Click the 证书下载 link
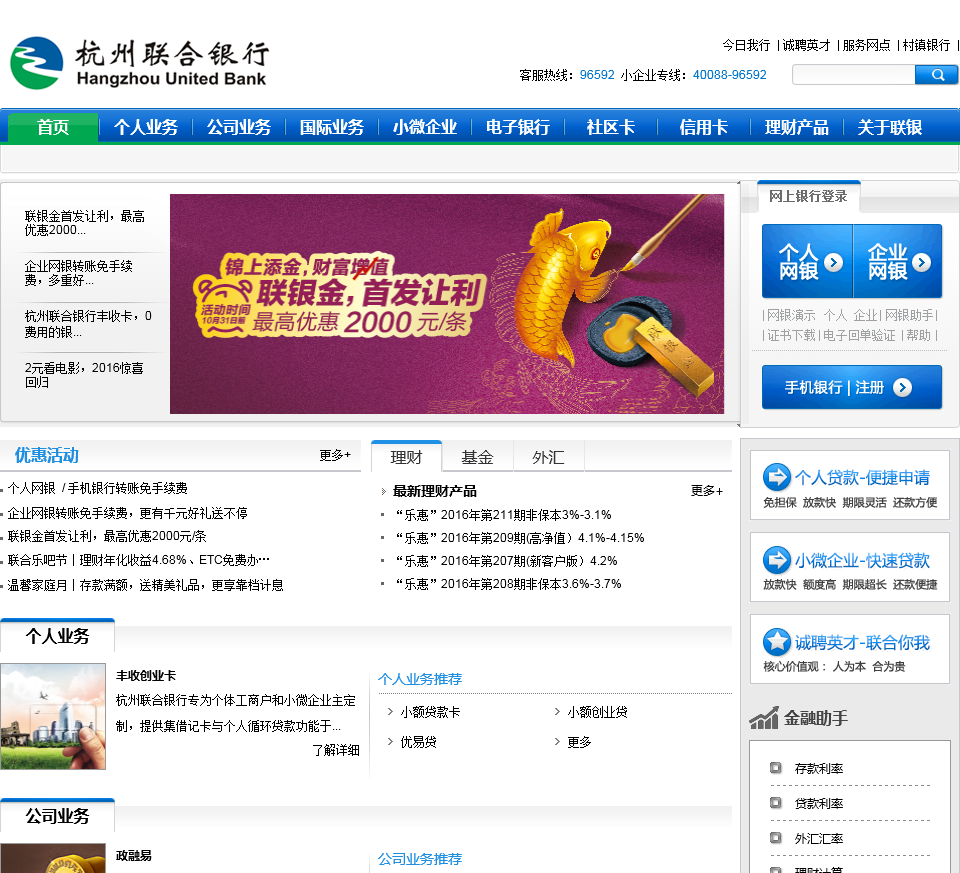 point(792,335)
